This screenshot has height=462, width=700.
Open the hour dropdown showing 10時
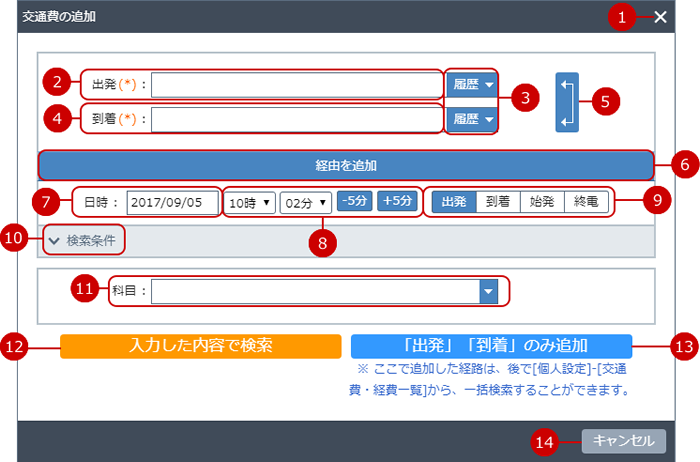pyautogui.click(x=249, y=201)
